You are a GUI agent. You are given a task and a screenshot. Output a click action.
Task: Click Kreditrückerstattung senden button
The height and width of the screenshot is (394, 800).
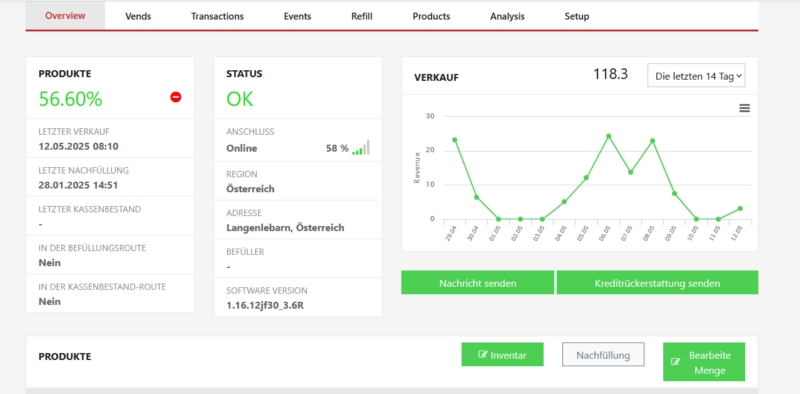coord(657,283)
